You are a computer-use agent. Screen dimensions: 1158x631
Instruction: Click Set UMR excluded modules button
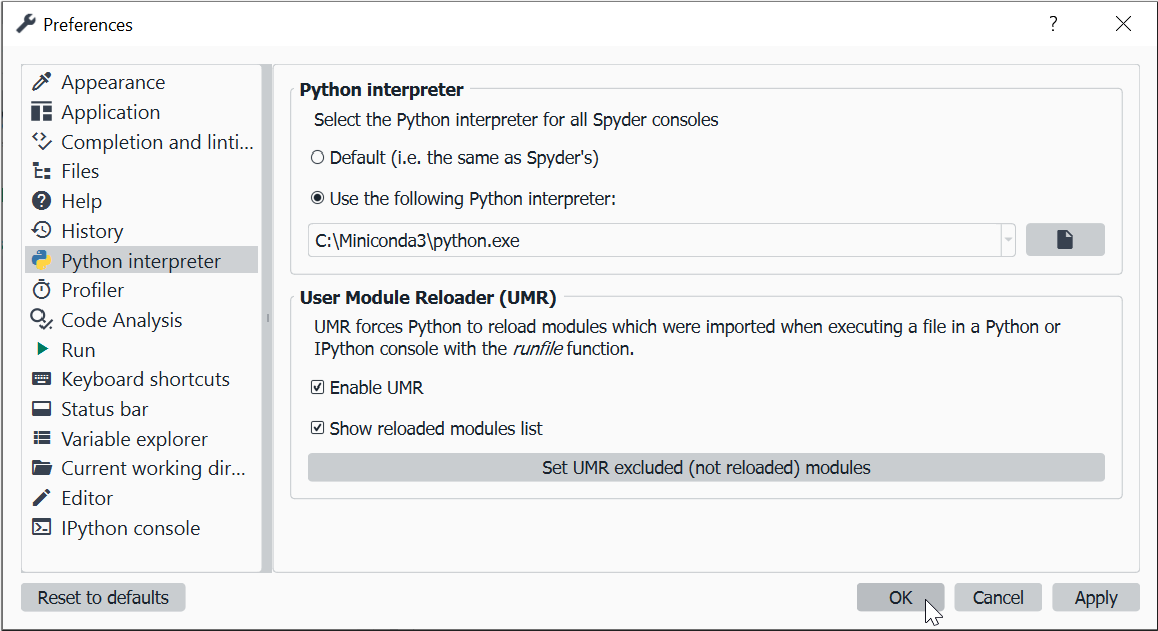point(706,468)
